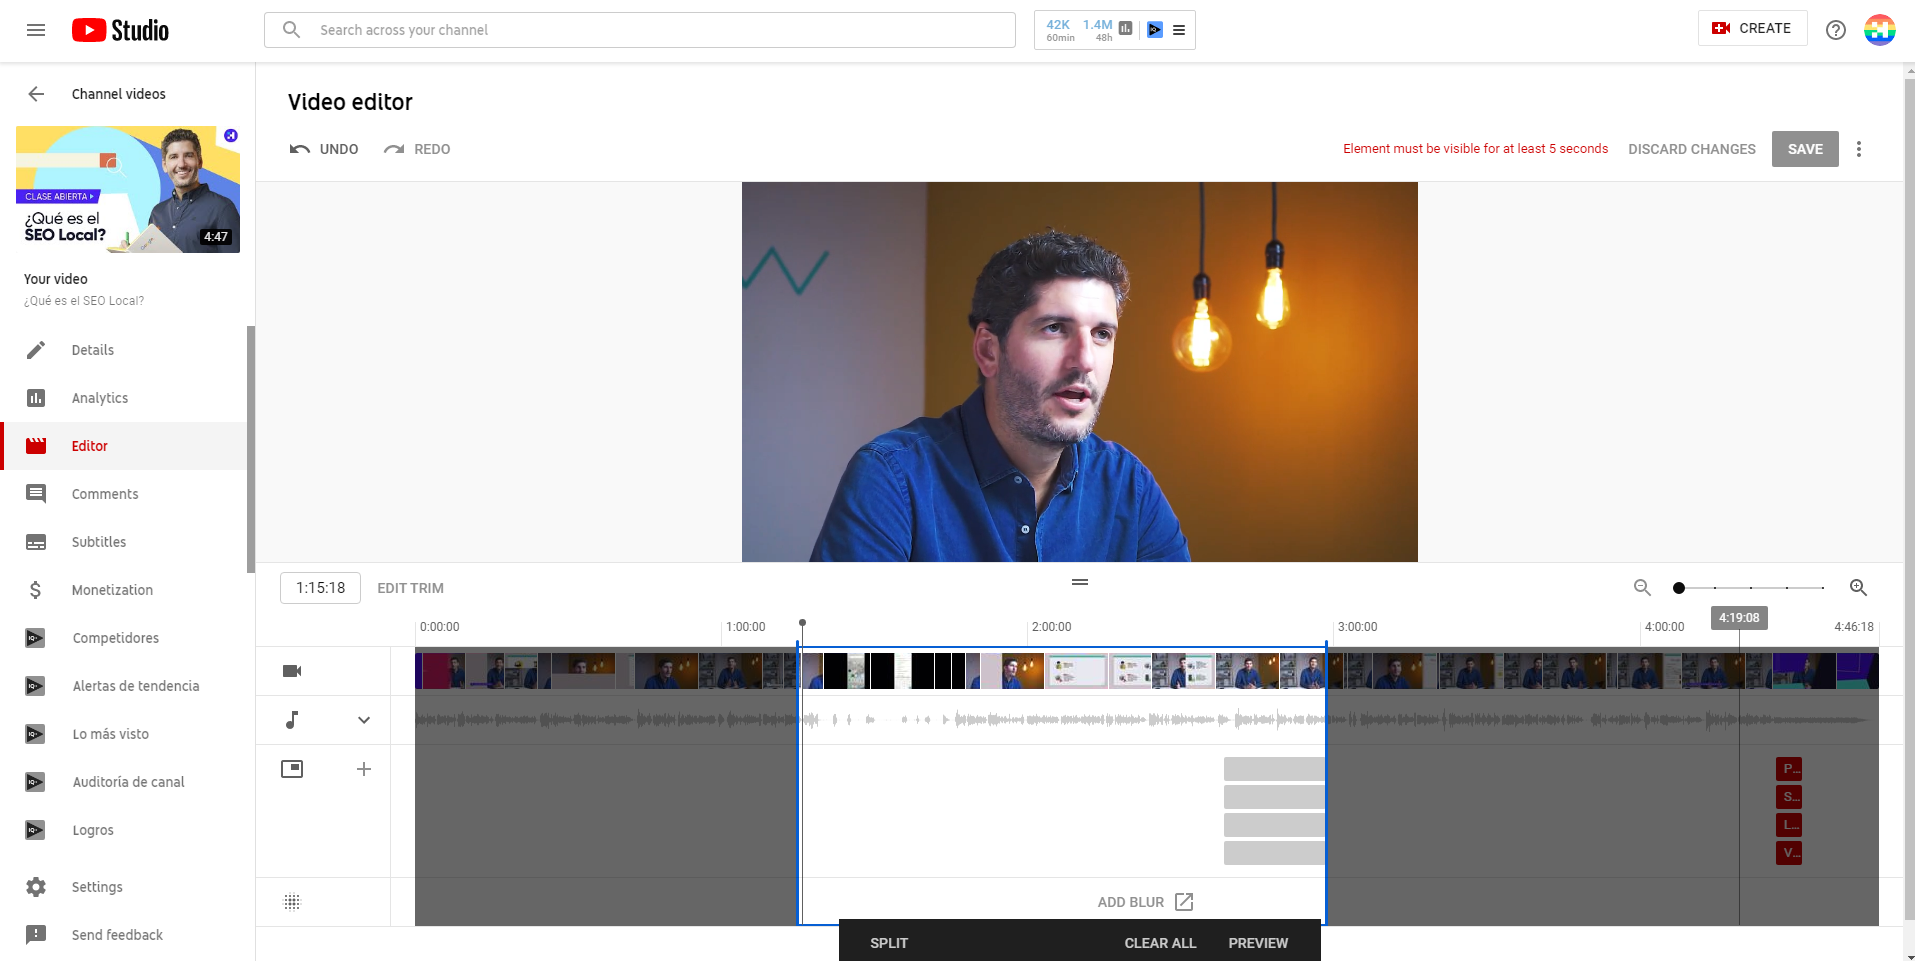Click the timeline zoom slider handle

pyautogui.click(x=1679, y=588)
